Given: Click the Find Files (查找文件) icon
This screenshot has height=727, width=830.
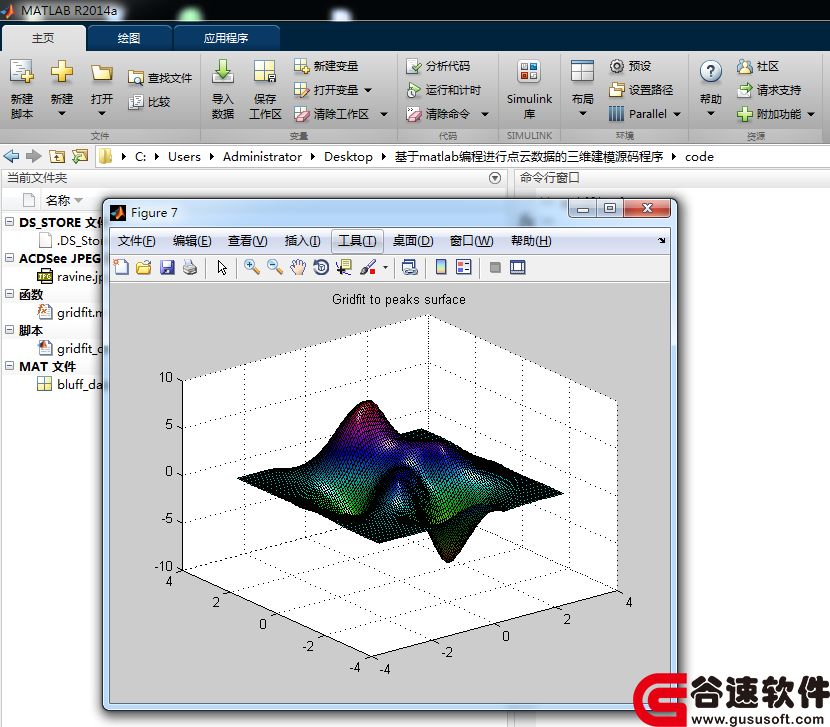Looking at the screenshot, I should point(136,78).
